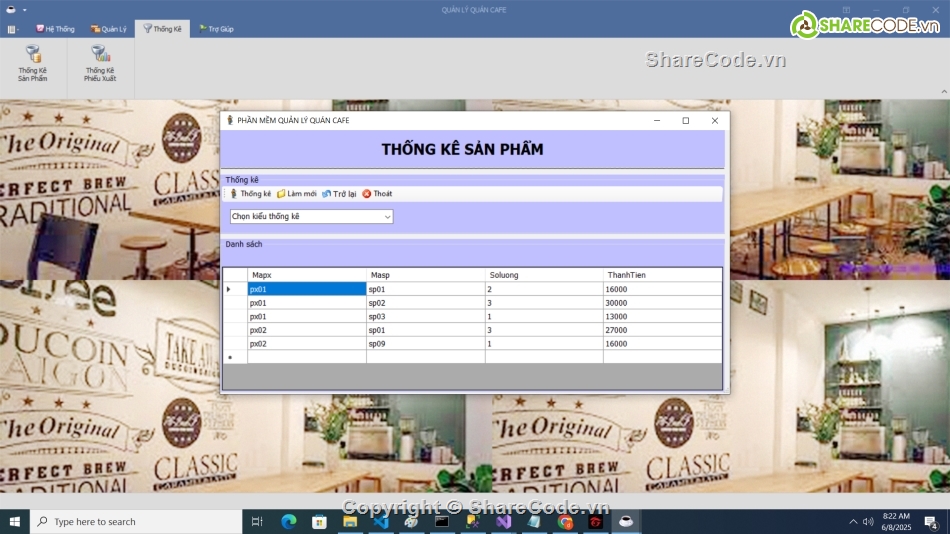Switch to Hệ Thống tab

(55, 29)
